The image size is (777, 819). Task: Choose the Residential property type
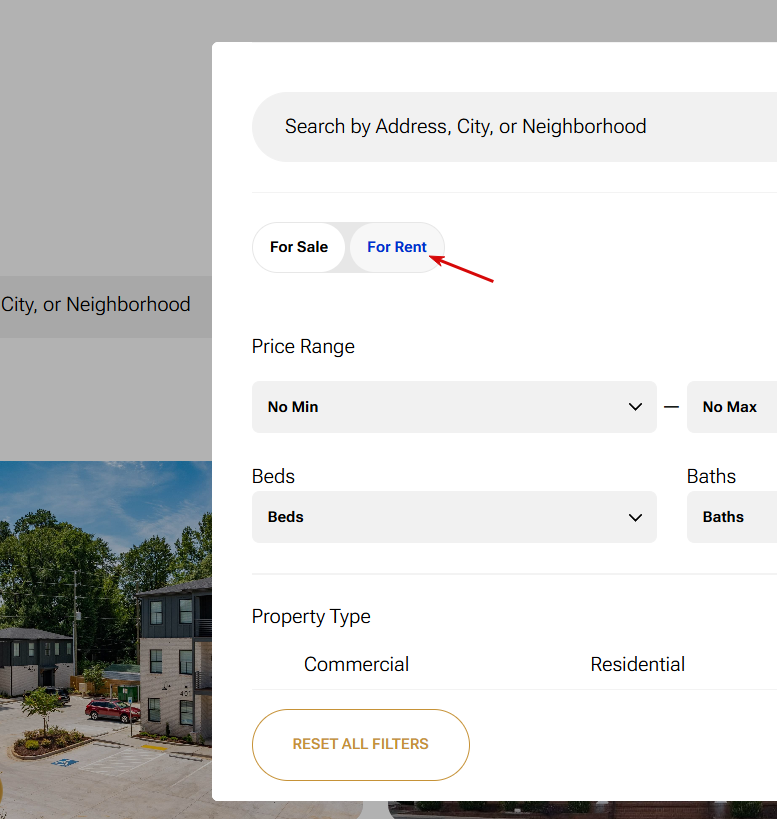click(637, 664)
